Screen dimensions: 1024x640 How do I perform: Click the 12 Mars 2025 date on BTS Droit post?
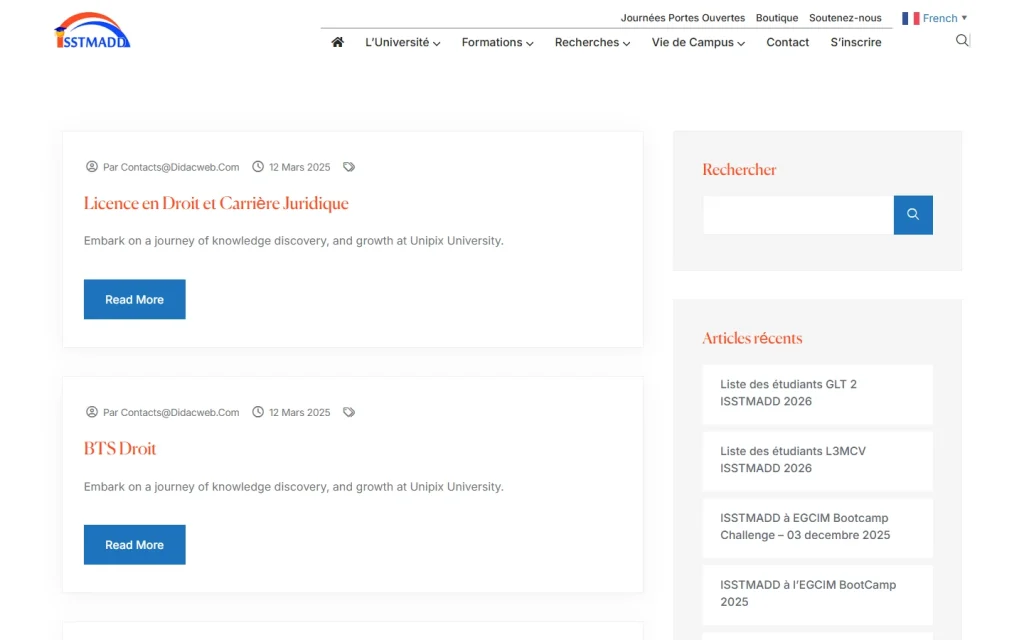pyautogui.click(x=300, y=413)
